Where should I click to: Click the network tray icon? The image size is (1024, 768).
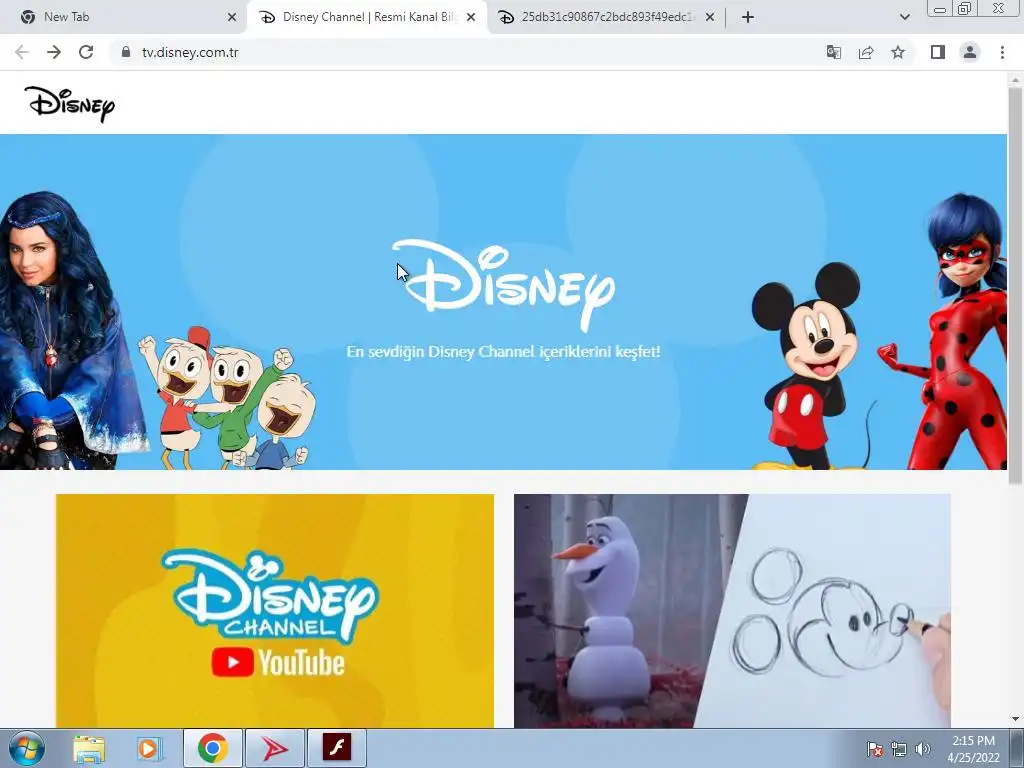[x=899, y=749]
